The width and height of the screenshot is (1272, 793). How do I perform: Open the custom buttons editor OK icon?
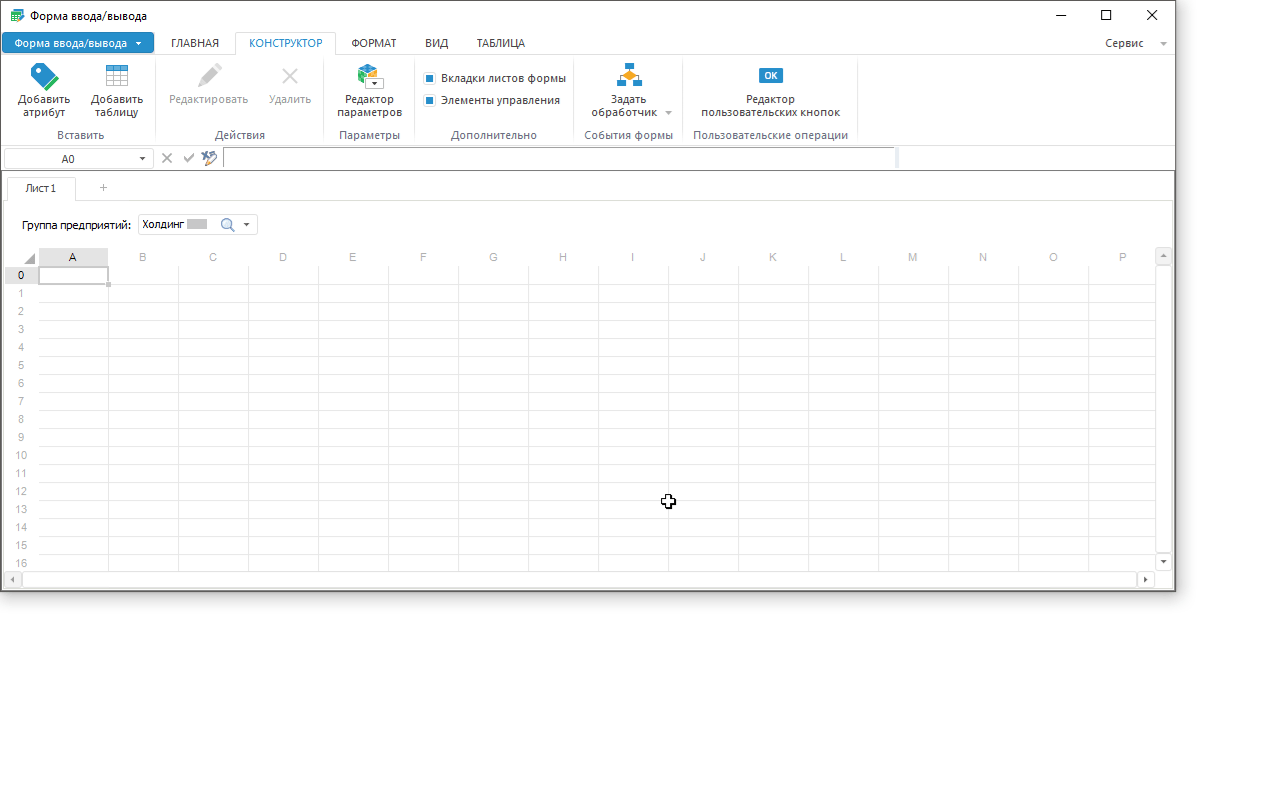[770, 75]
